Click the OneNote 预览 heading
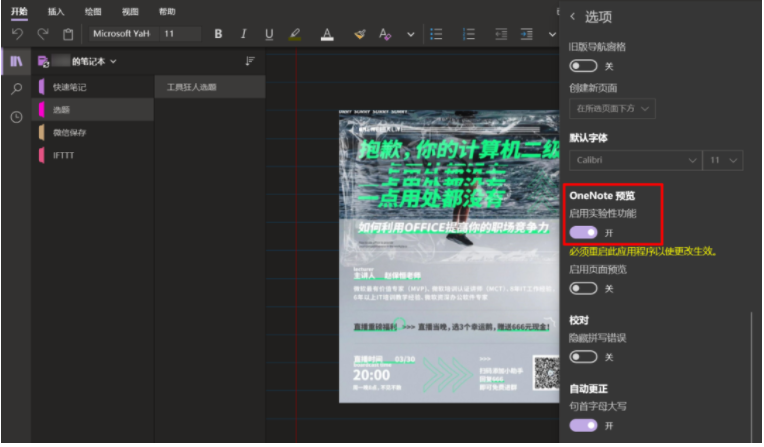Screen dimensions: 764x447 (602, 195)
